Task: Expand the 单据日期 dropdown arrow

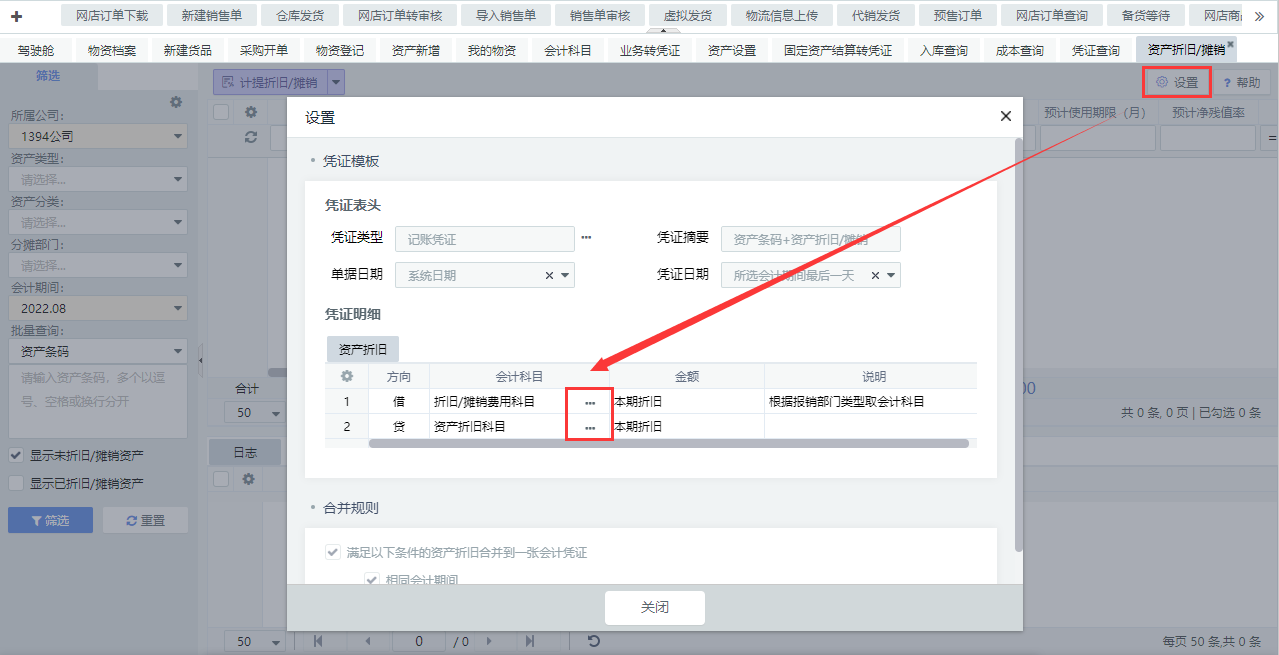Action: (565, 276)
